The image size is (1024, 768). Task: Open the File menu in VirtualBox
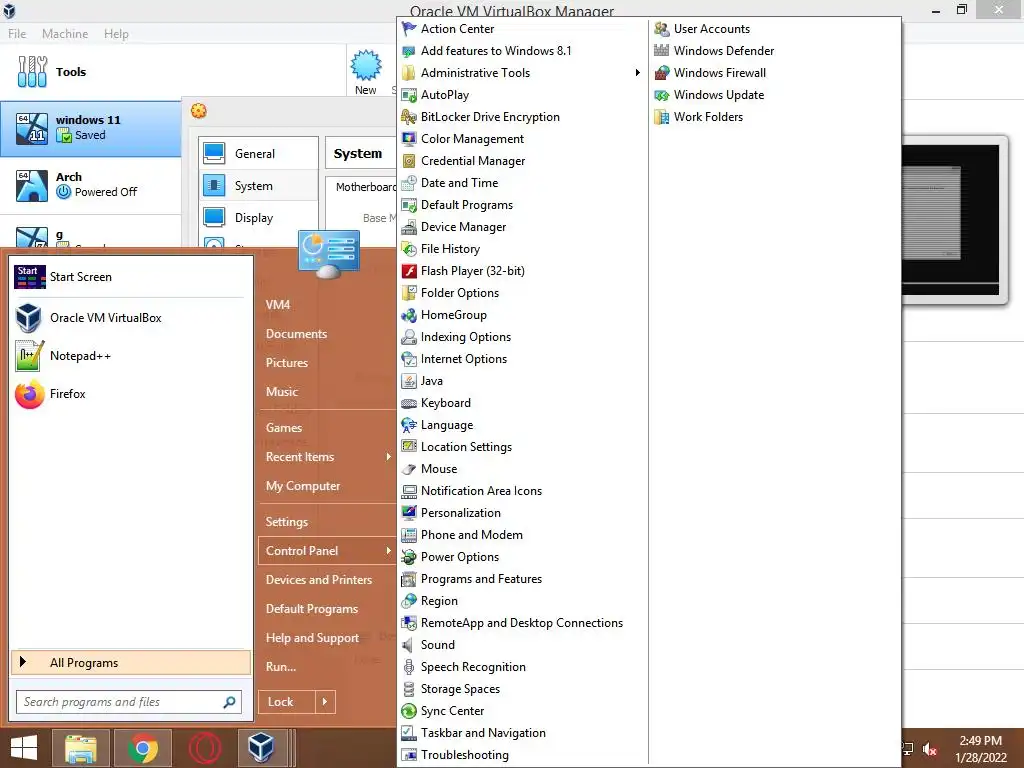click(17, 33)
